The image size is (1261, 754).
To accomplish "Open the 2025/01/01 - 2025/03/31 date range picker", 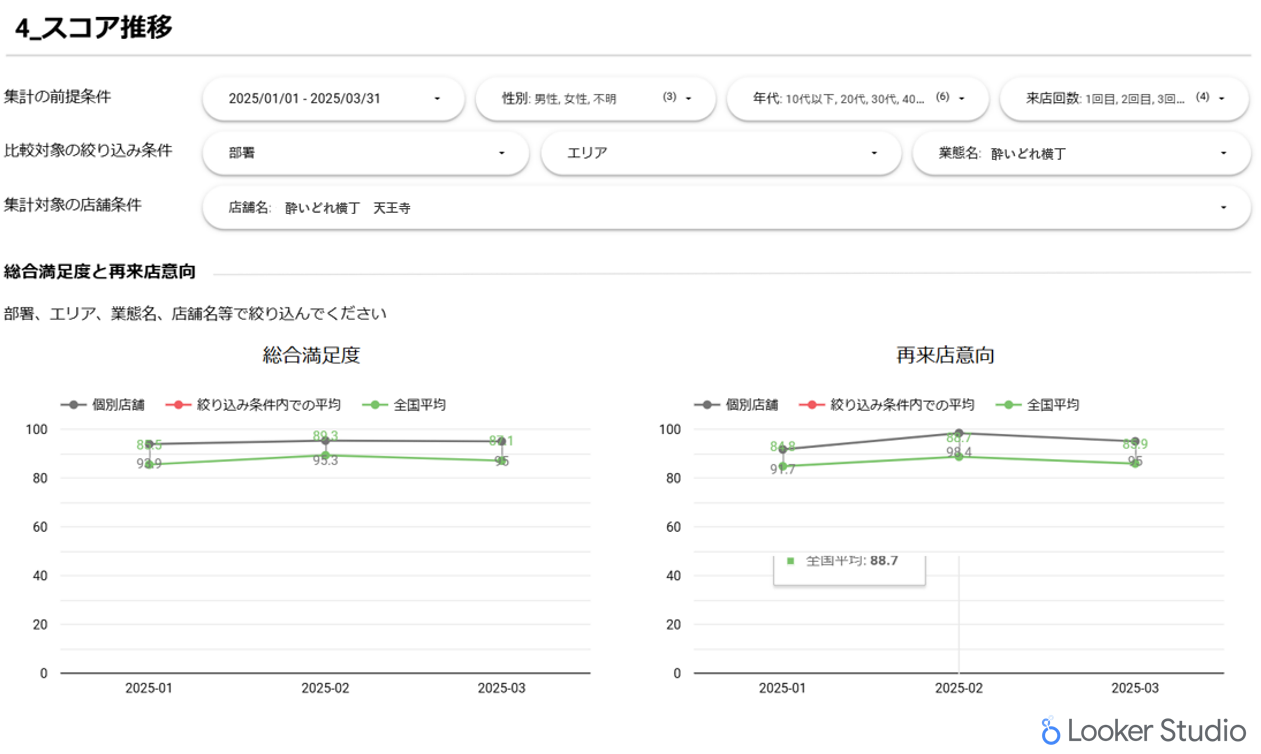I will pos(333,99).
